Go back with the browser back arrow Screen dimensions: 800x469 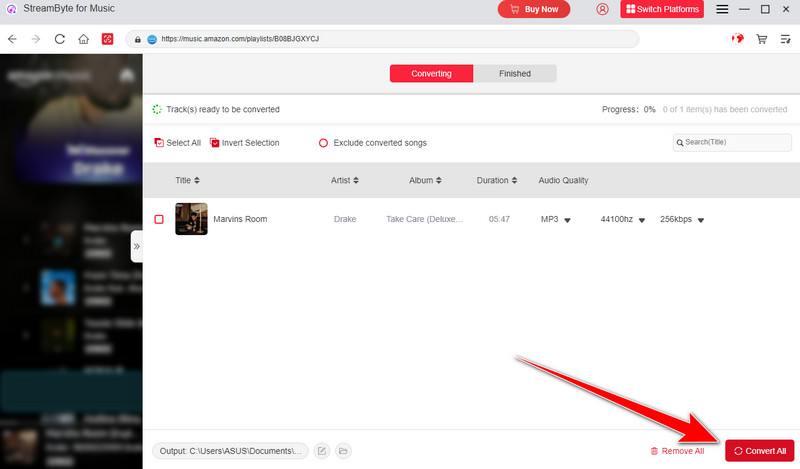tap(12, 39)
